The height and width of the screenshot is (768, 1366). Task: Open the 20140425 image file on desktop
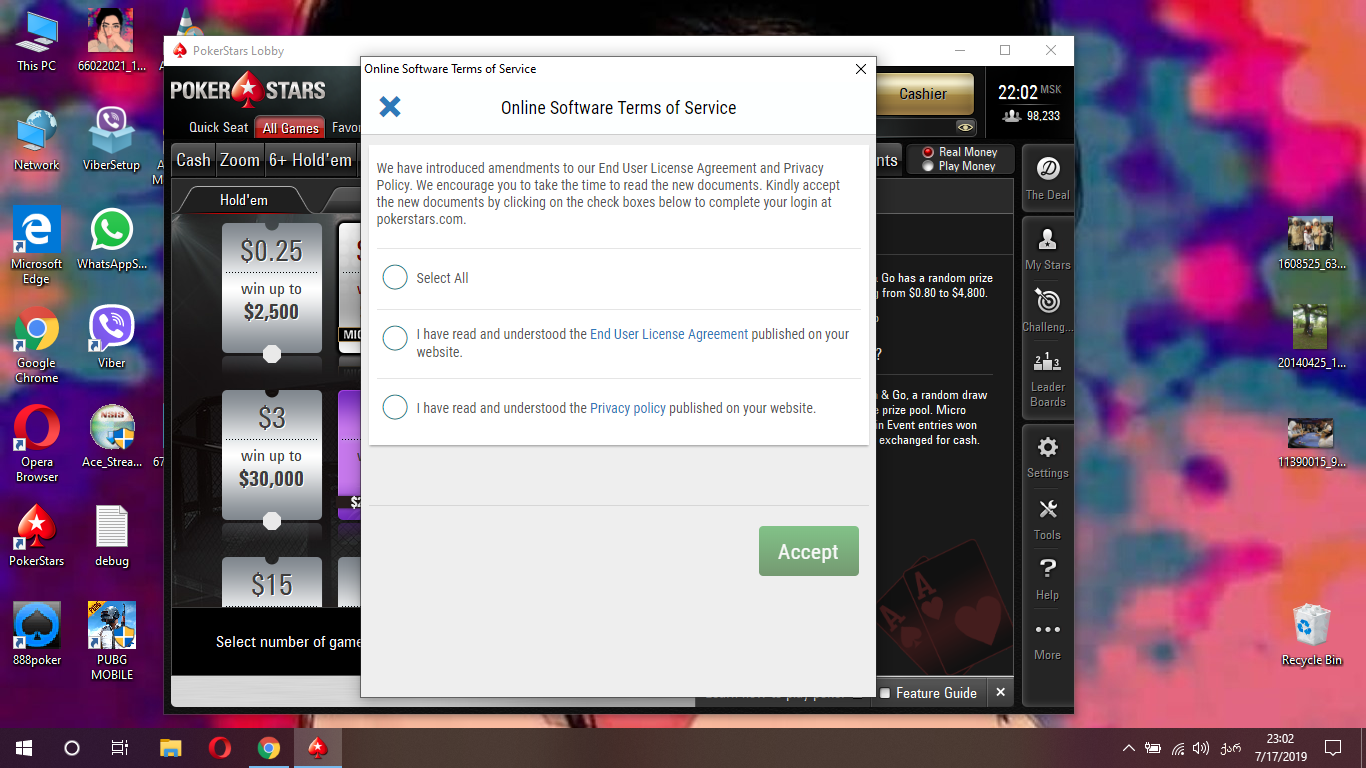(x=1311, y=338)
